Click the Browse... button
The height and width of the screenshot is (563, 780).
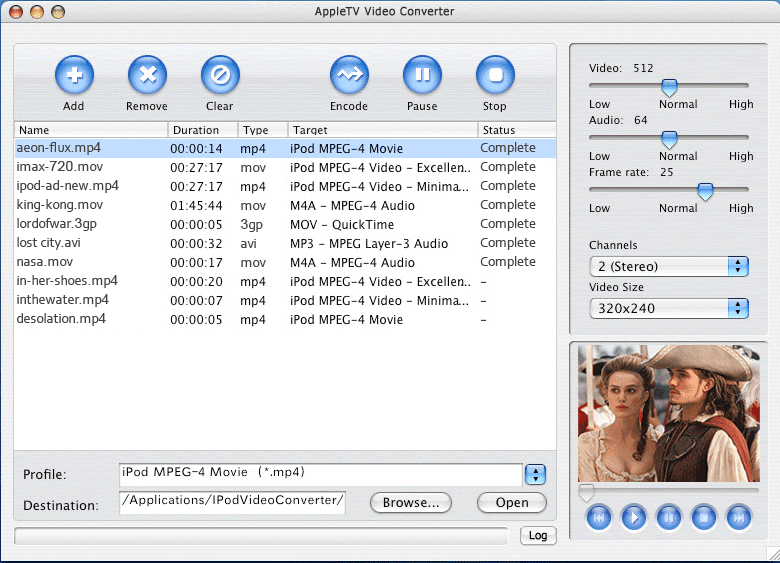point(411,503)
